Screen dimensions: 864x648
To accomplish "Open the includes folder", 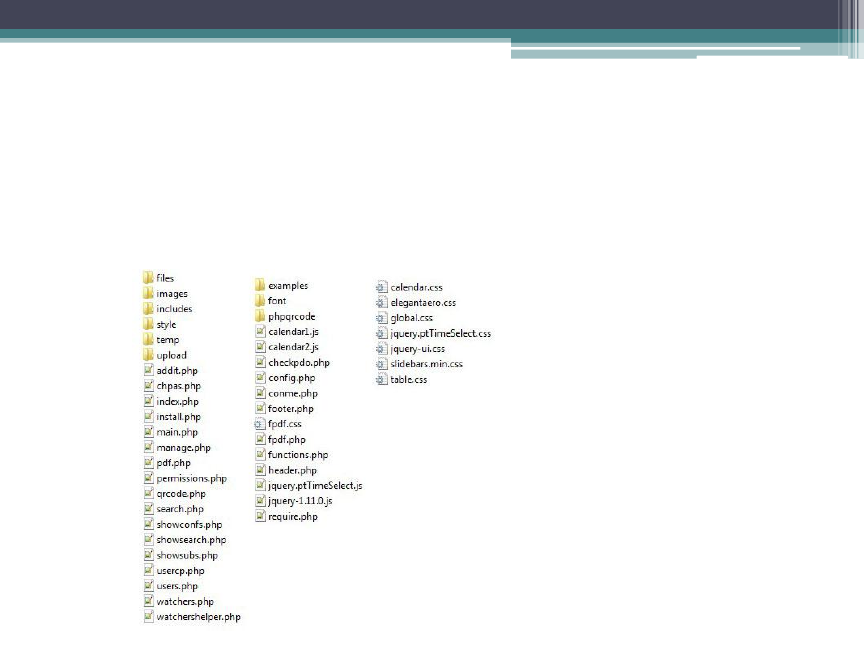I will [174, 309].
